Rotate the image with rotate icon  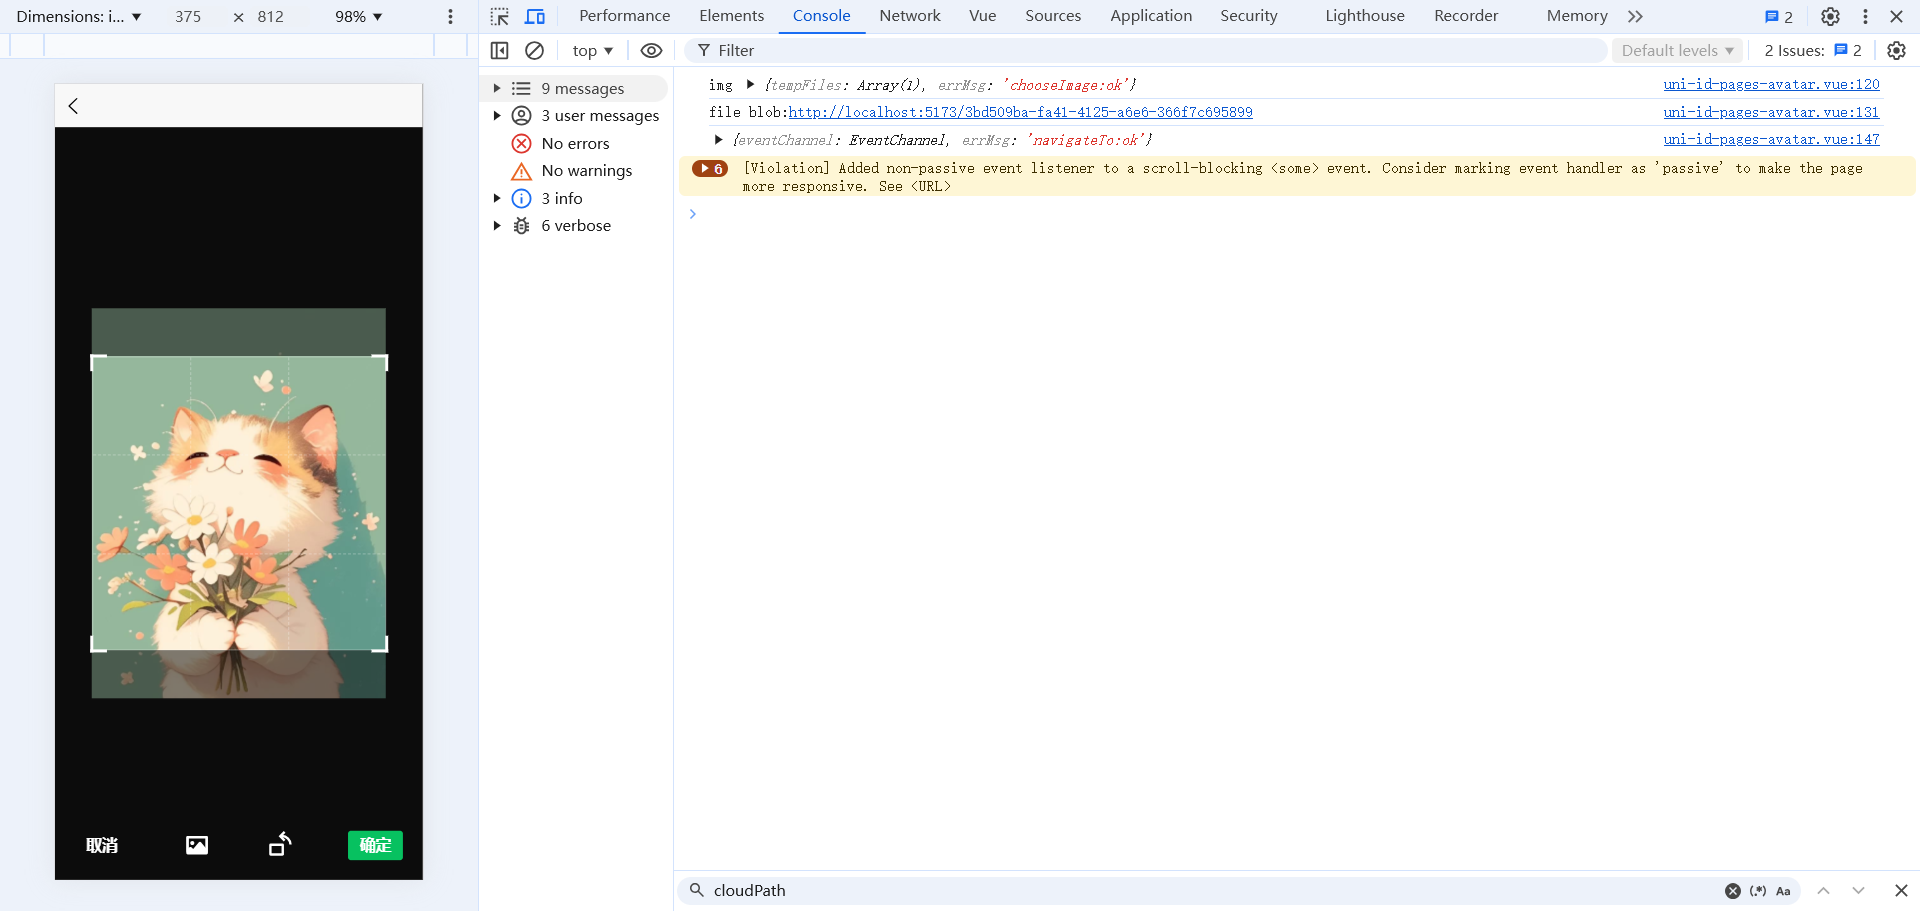tap(280, 844)
